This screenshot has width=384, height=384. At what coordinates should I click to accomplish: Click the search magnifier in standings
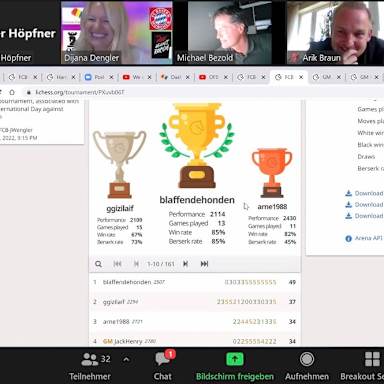[x=98, y=264]
